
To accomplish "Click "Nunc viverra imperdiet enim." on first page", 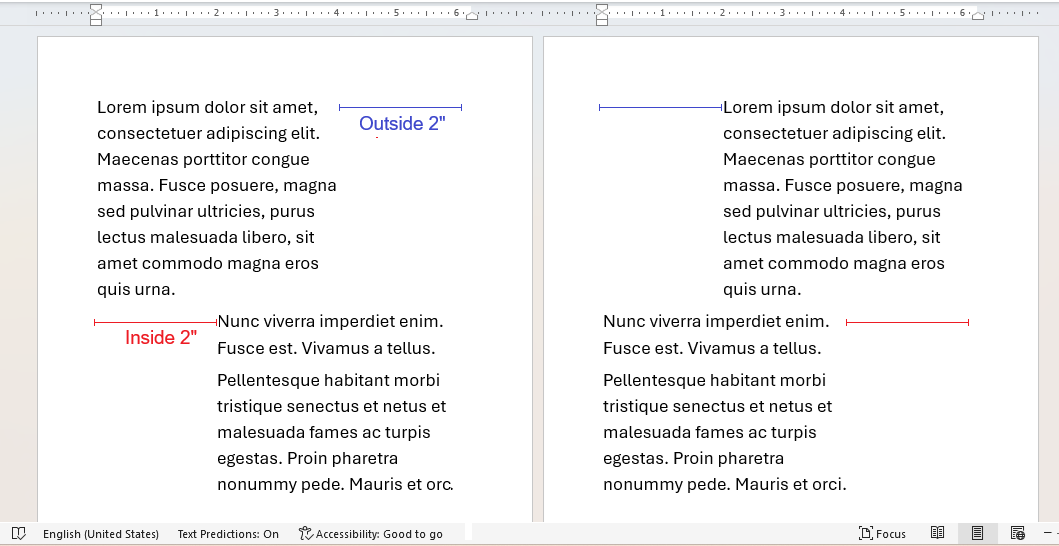I will pos(330,321).
